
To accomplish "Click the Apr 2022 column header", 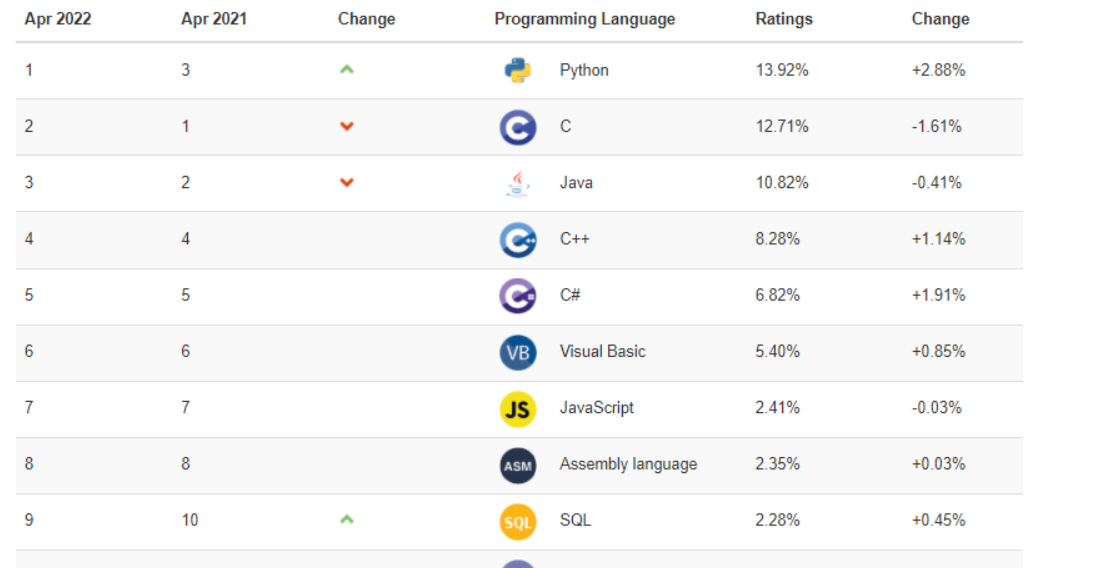I will 58,19.
